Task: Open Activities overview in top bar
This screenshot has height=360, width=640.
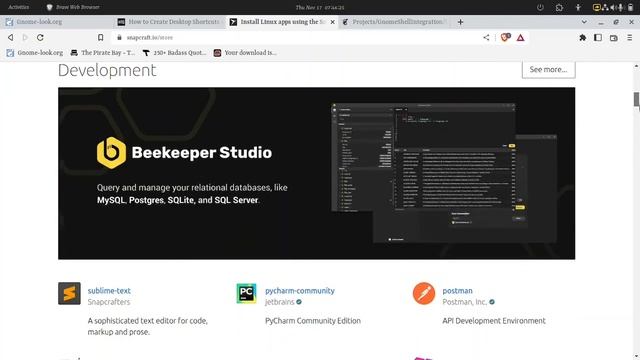Action: [x=18, y=7]
